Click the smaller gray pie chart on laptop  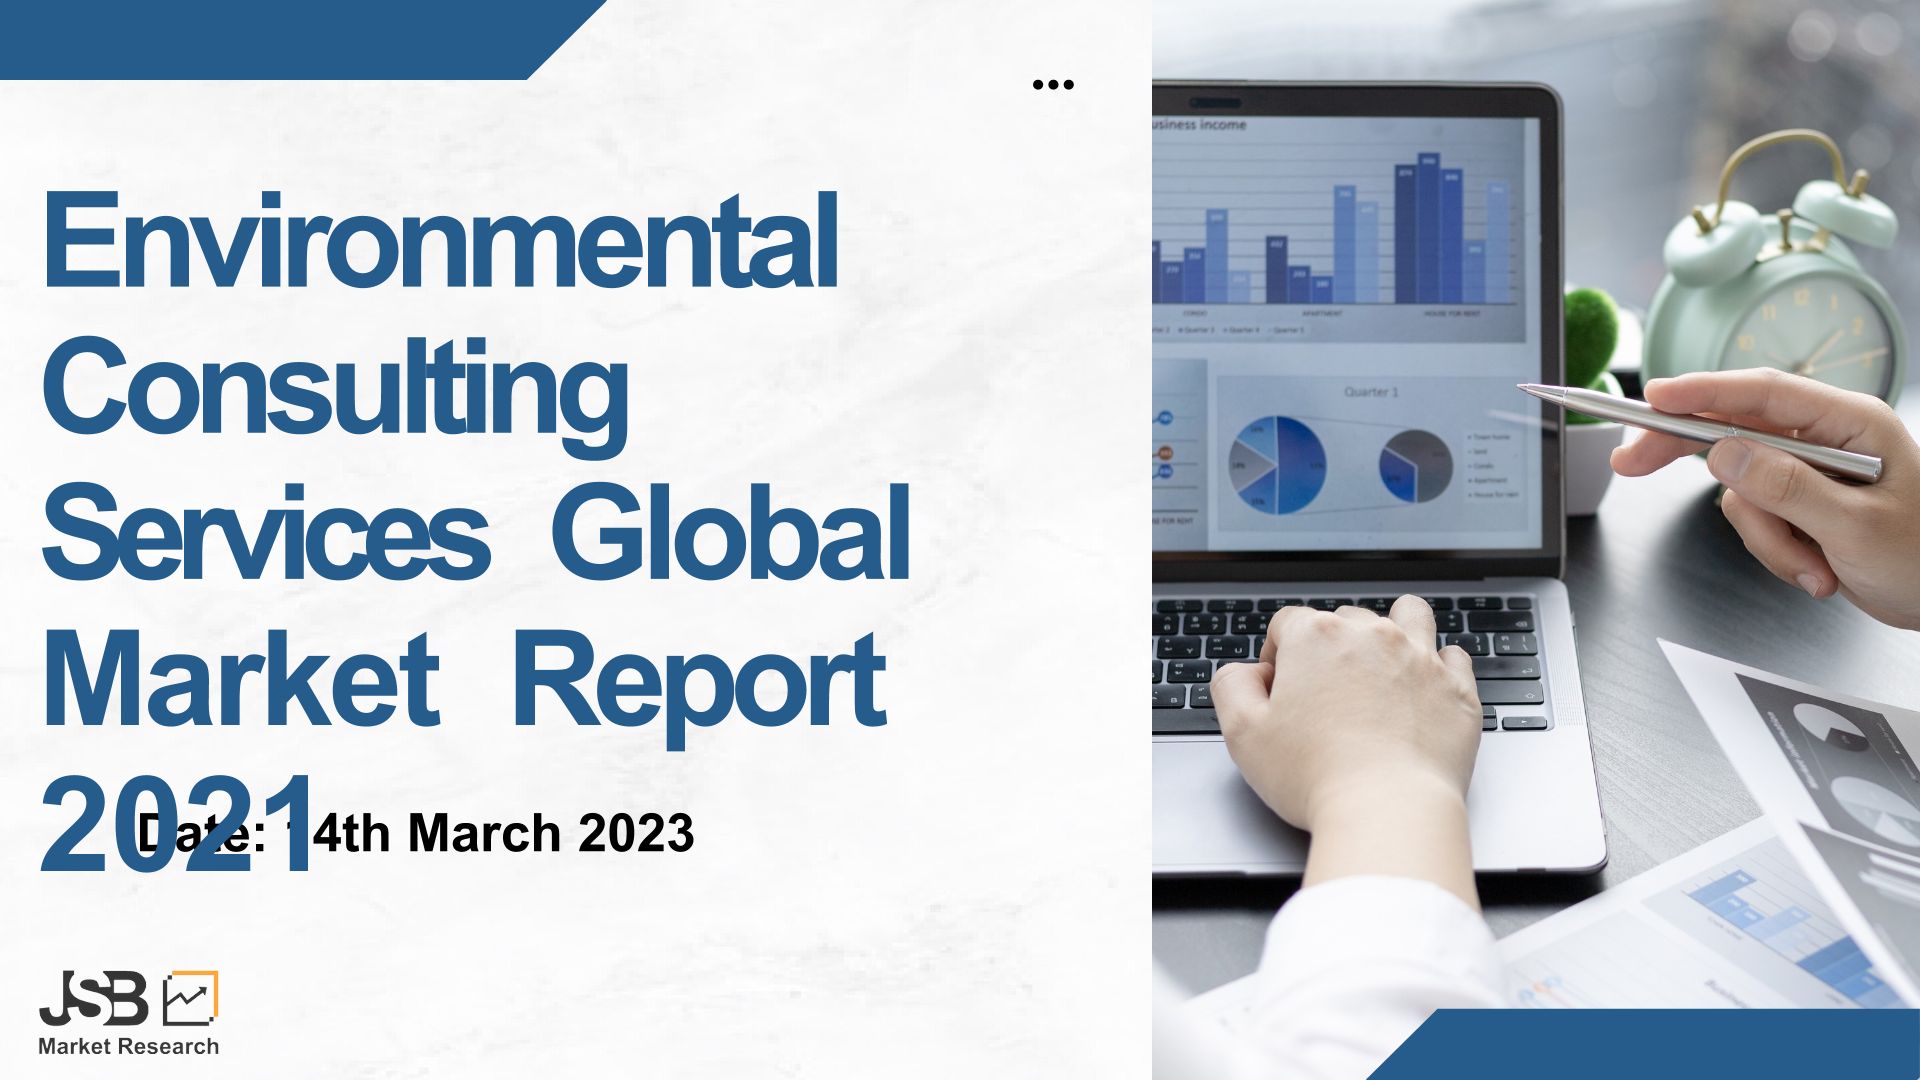click(x=1415, y=466)
